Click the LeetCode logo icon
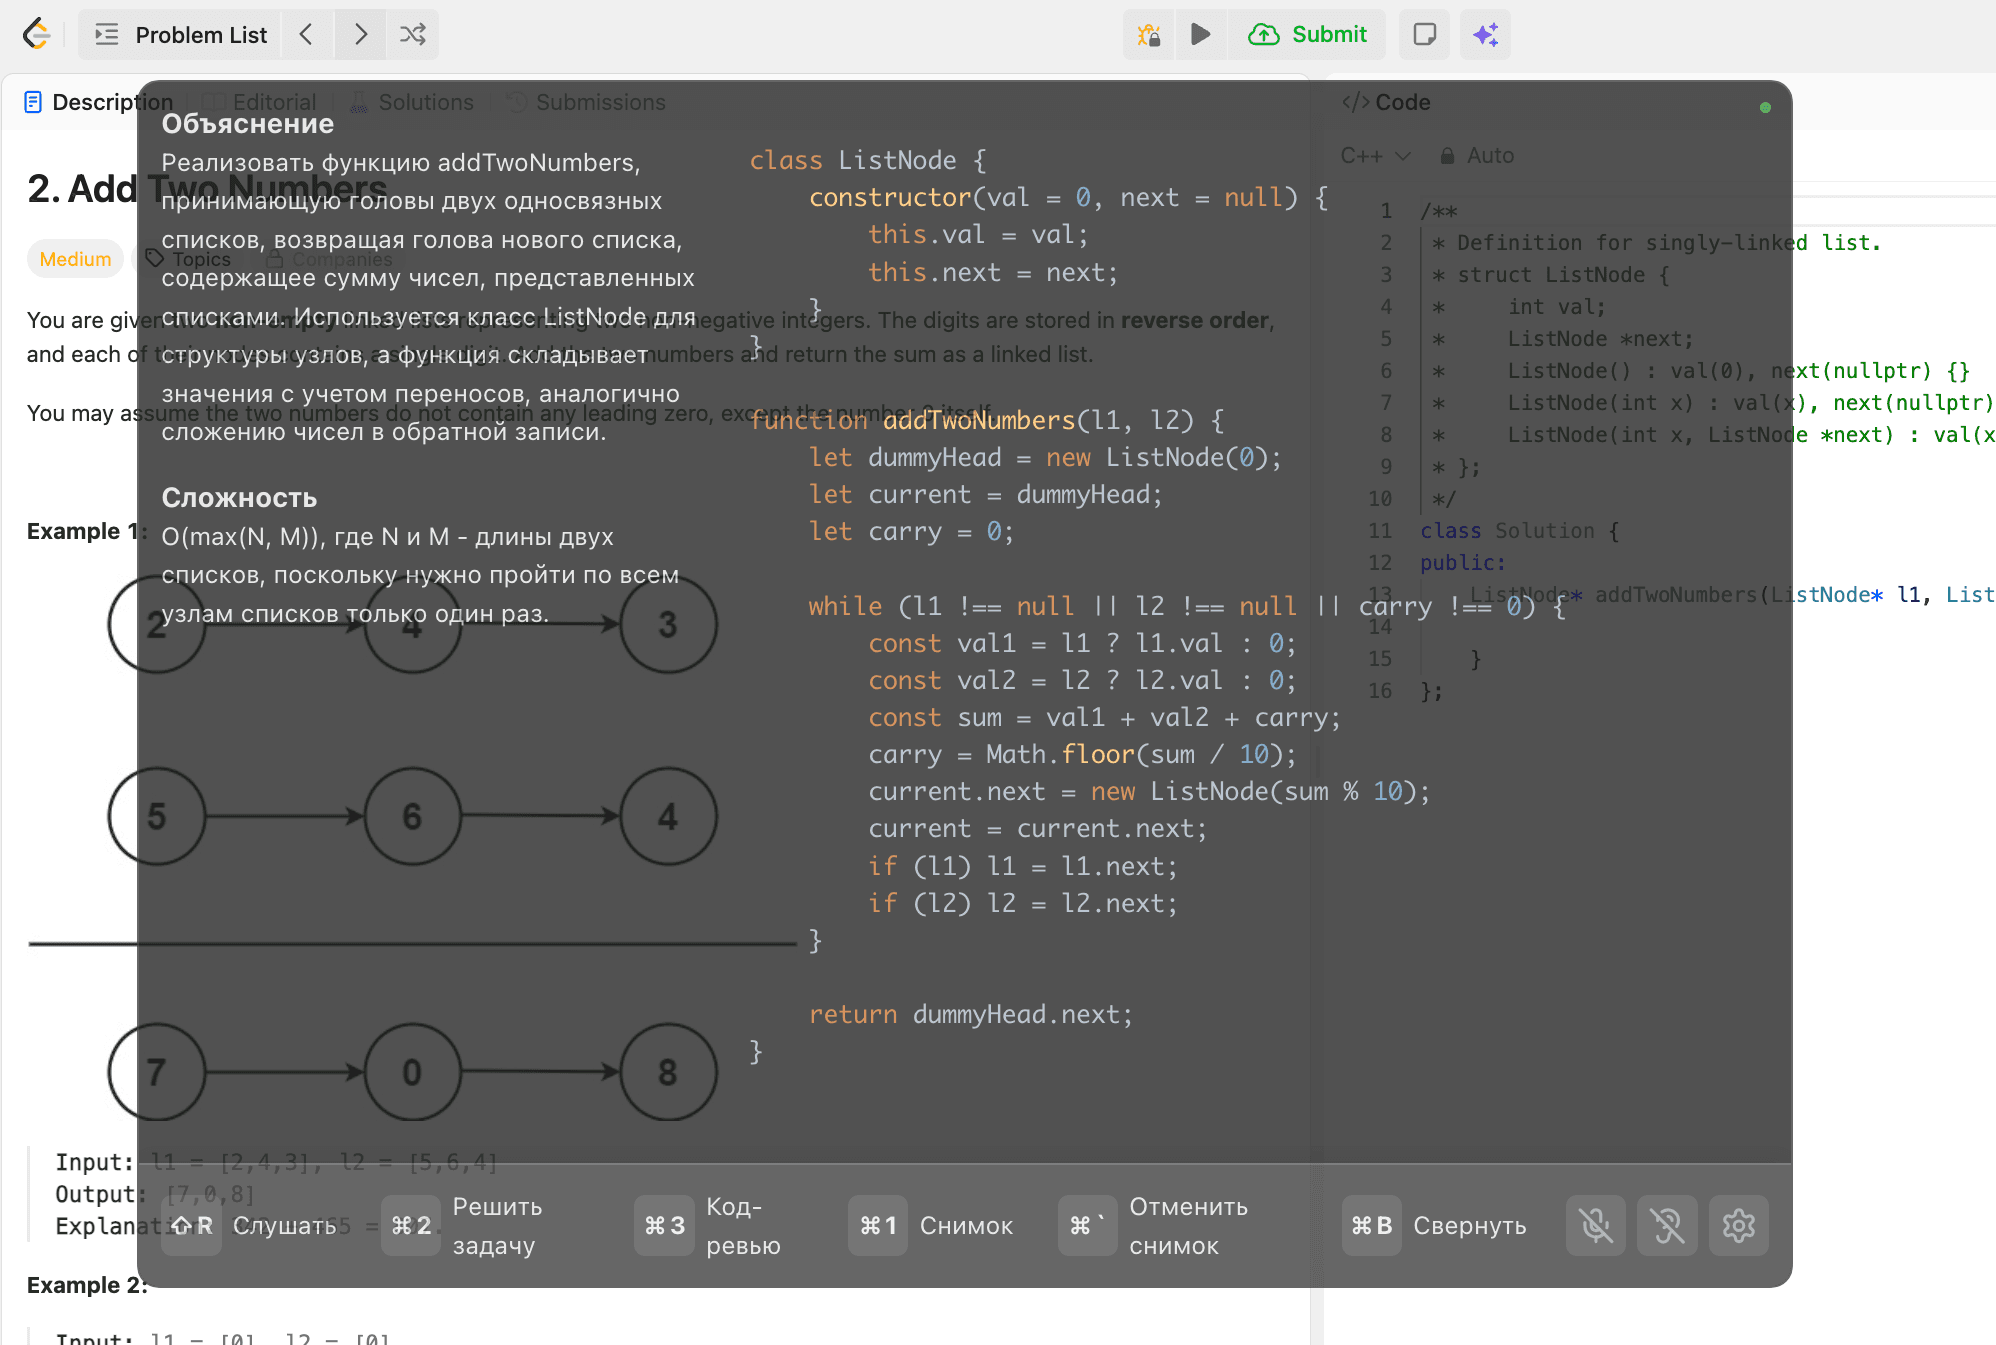The image size is (1996, 1345). [x=36, y=34]
